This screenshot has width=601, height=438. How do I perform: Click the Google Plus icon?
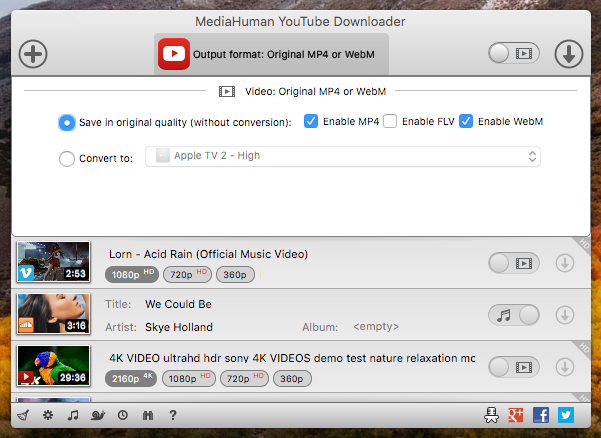(x=516, y=415)
